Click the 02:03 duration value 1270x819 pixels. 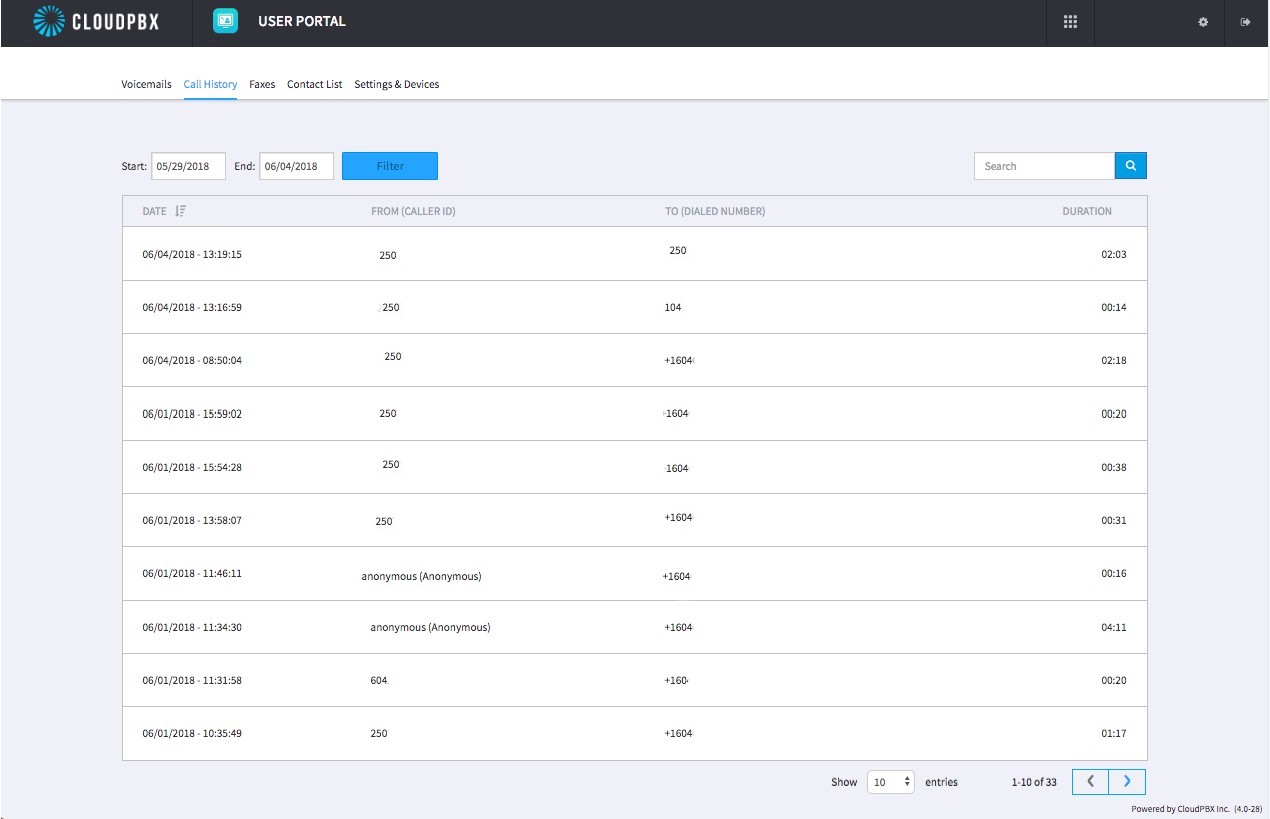(x=1114, y=254)
